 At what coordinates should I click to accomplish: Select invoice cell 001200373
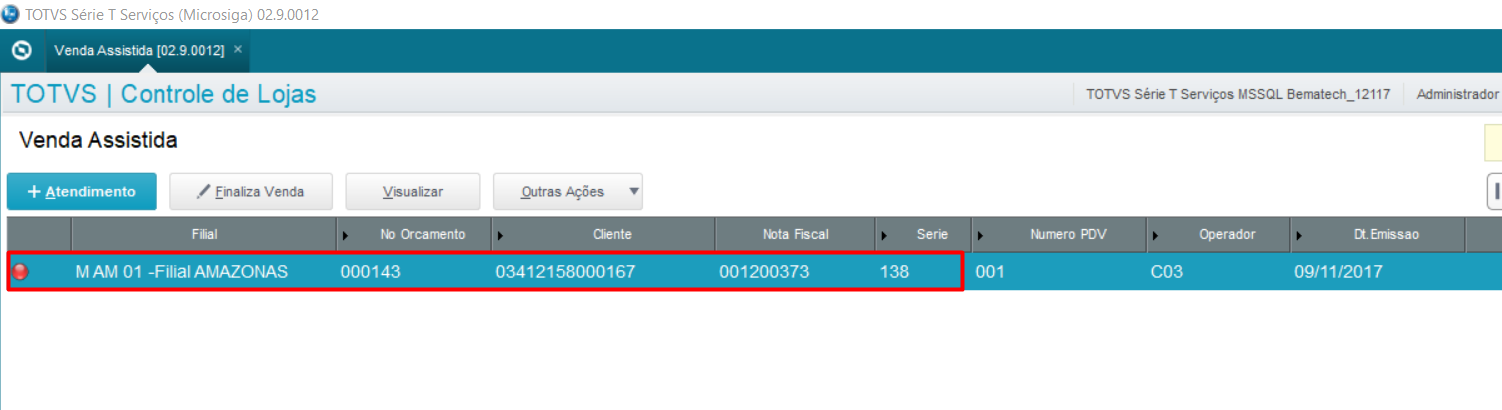coord(795,271)
